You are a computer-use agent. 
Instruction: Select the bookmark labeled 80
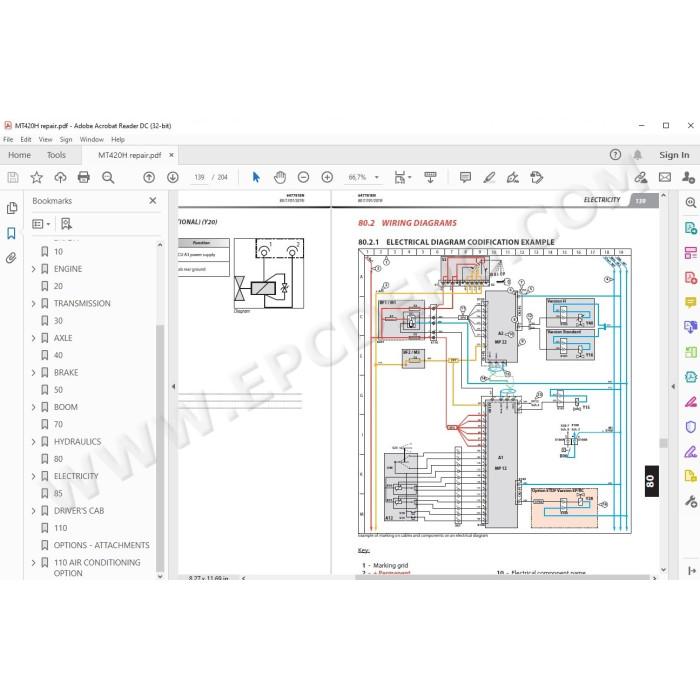58,459
